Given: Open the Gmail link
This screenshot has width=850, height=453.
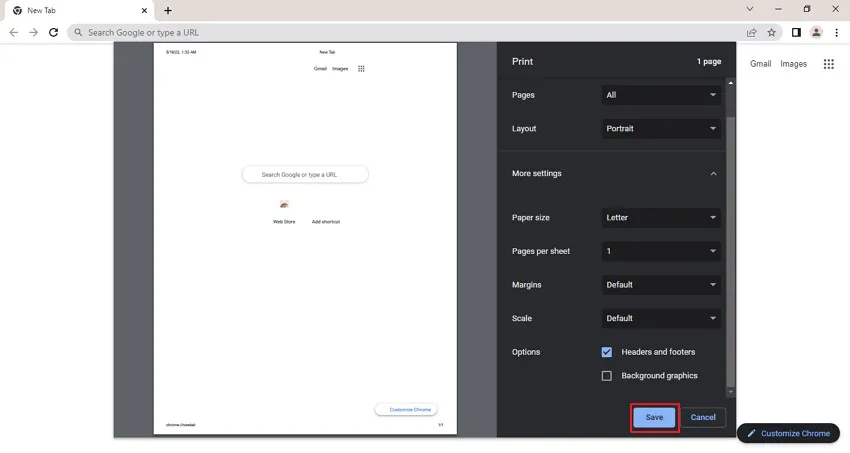Looking at the screenshot, I should point(761,64).
